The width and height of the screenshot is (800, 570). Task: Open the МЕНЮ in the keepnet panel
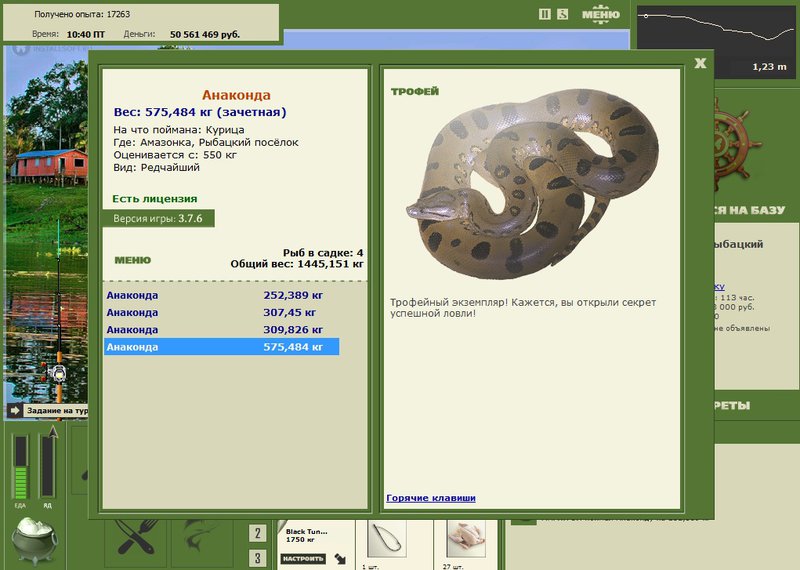coord(133,260)
